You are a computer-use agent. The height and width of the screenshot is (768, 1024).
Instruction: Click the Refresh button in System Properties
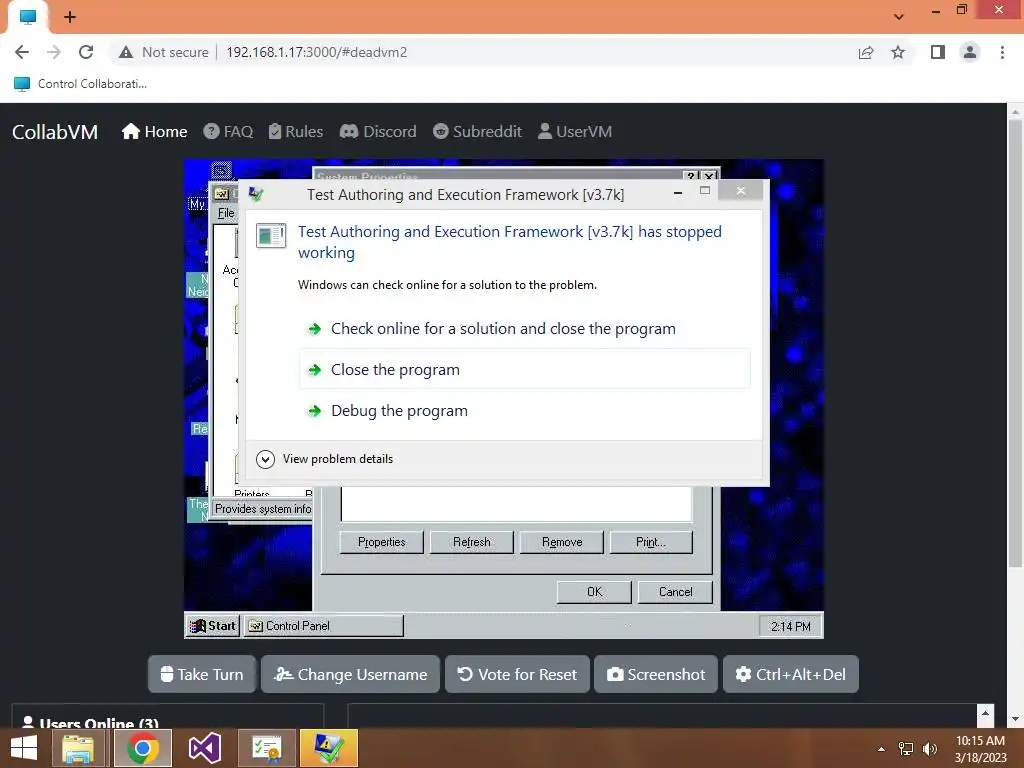472,542
